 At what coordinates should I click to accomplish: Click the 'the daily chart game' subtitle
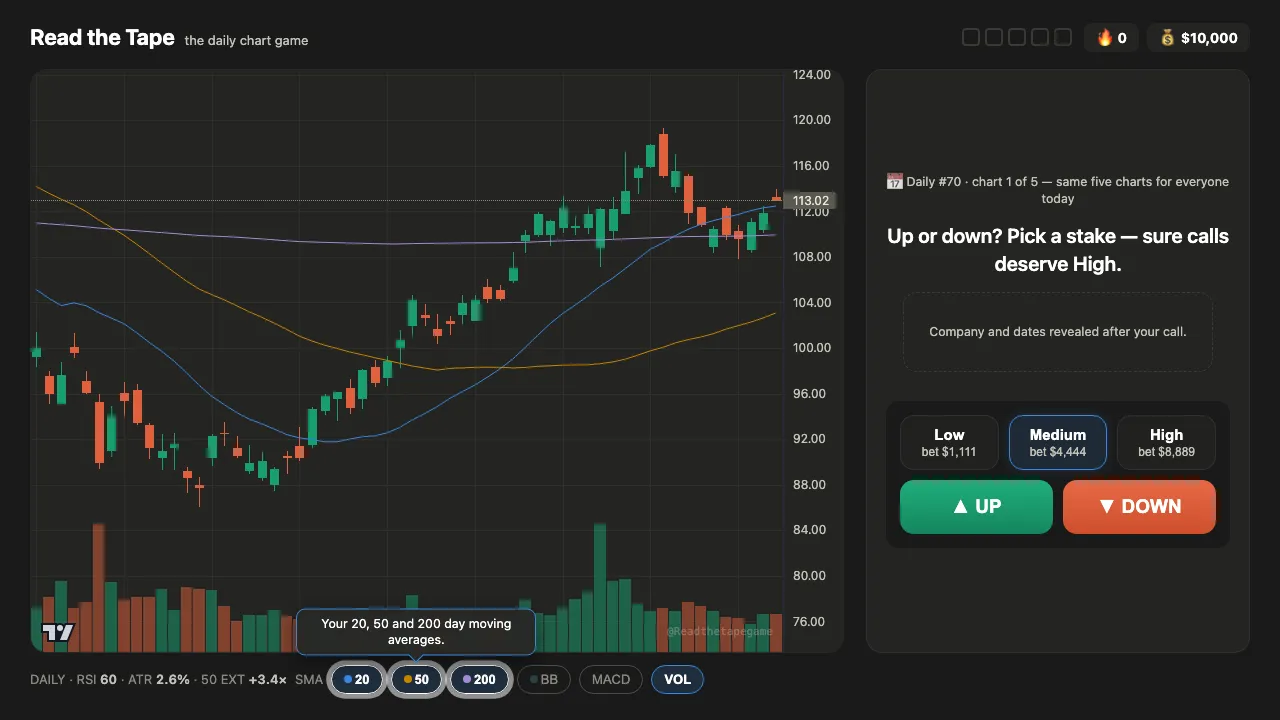point(246,41)
